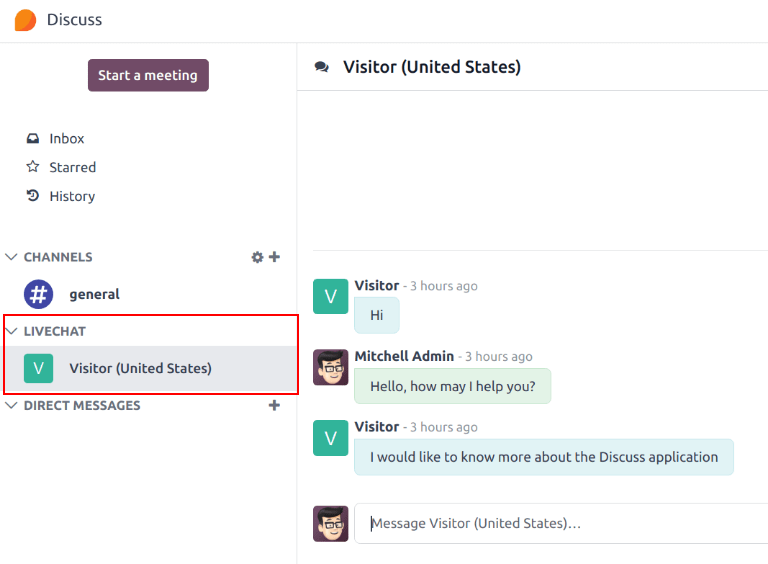Viewport: 768px width, 564px height.
Task: Click the message input field
Action: (560, 523)
